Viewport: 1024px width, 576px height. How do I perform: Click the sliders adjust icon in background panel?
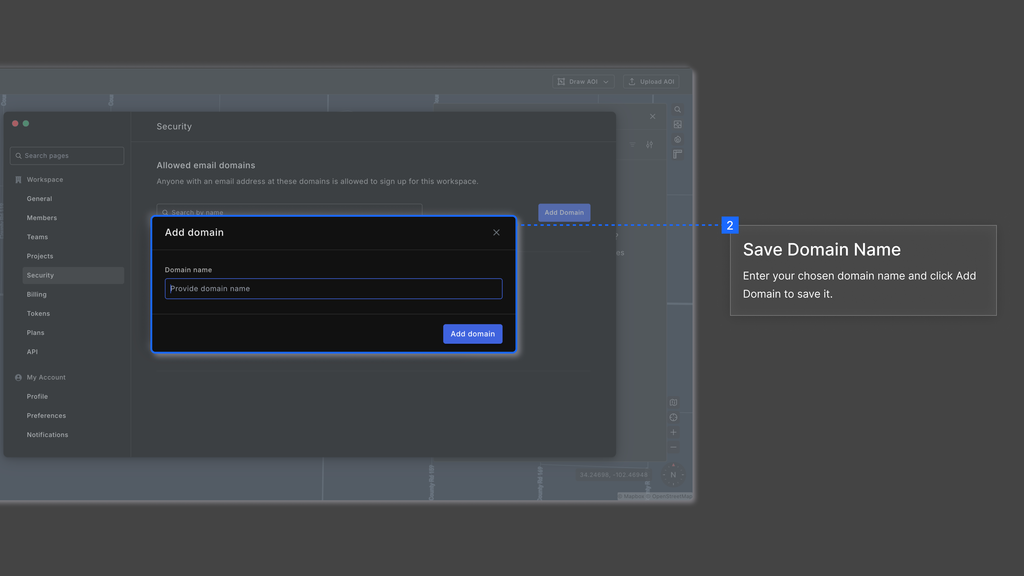click(x=649, y=145)
